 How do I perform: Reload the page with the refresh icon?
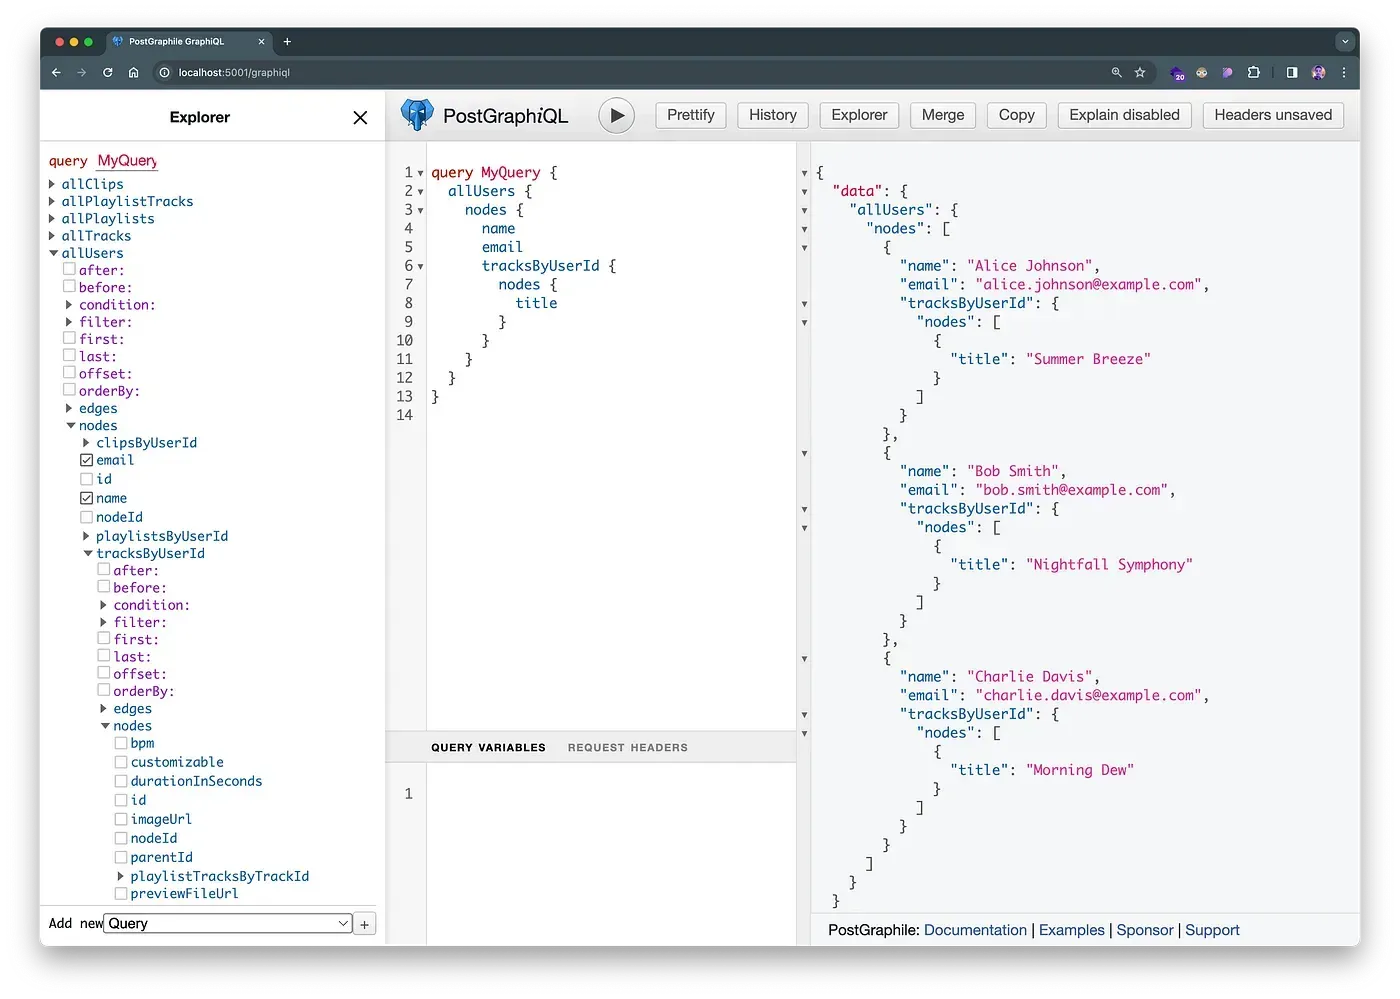pyautogui.click(x=107, y=73)
